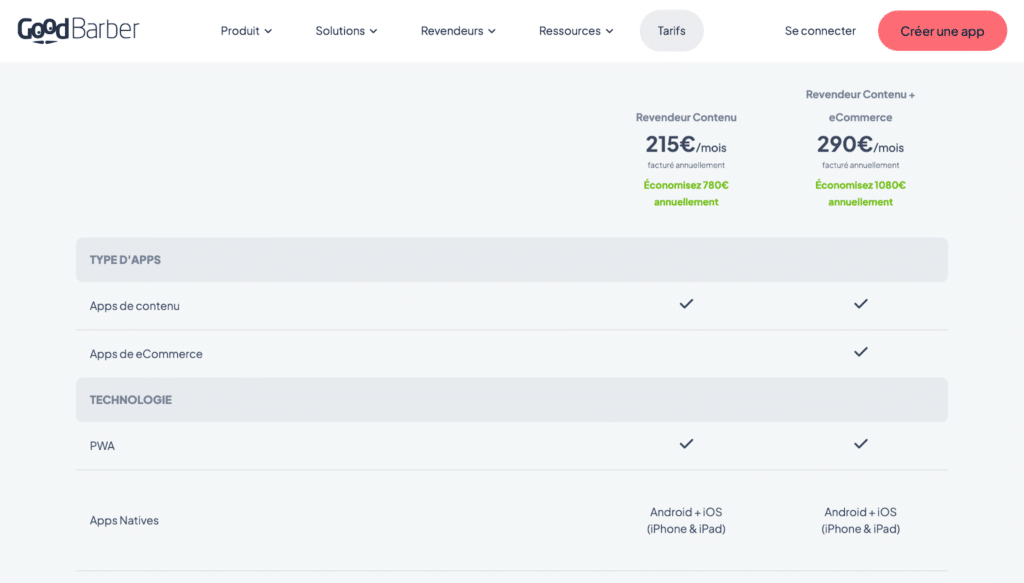Screen dimensions: 1024x583
Task: Click PWA checkmark under Revendeur Contenu
Action: tap(686, 444)
